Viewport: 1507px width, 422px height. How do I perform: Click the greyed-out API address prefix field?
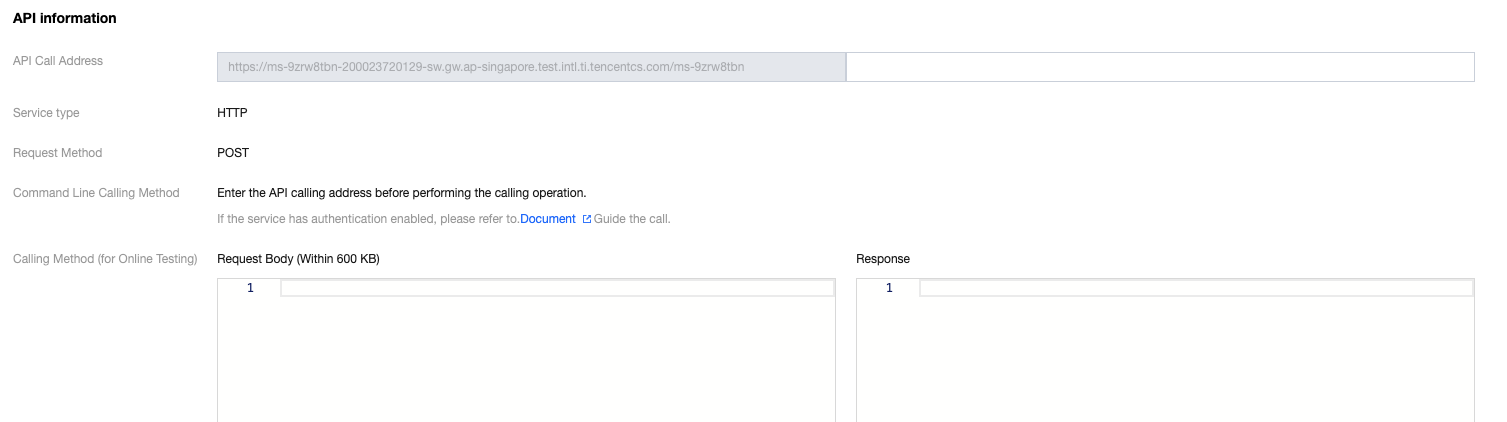click(x=531, y=67)
